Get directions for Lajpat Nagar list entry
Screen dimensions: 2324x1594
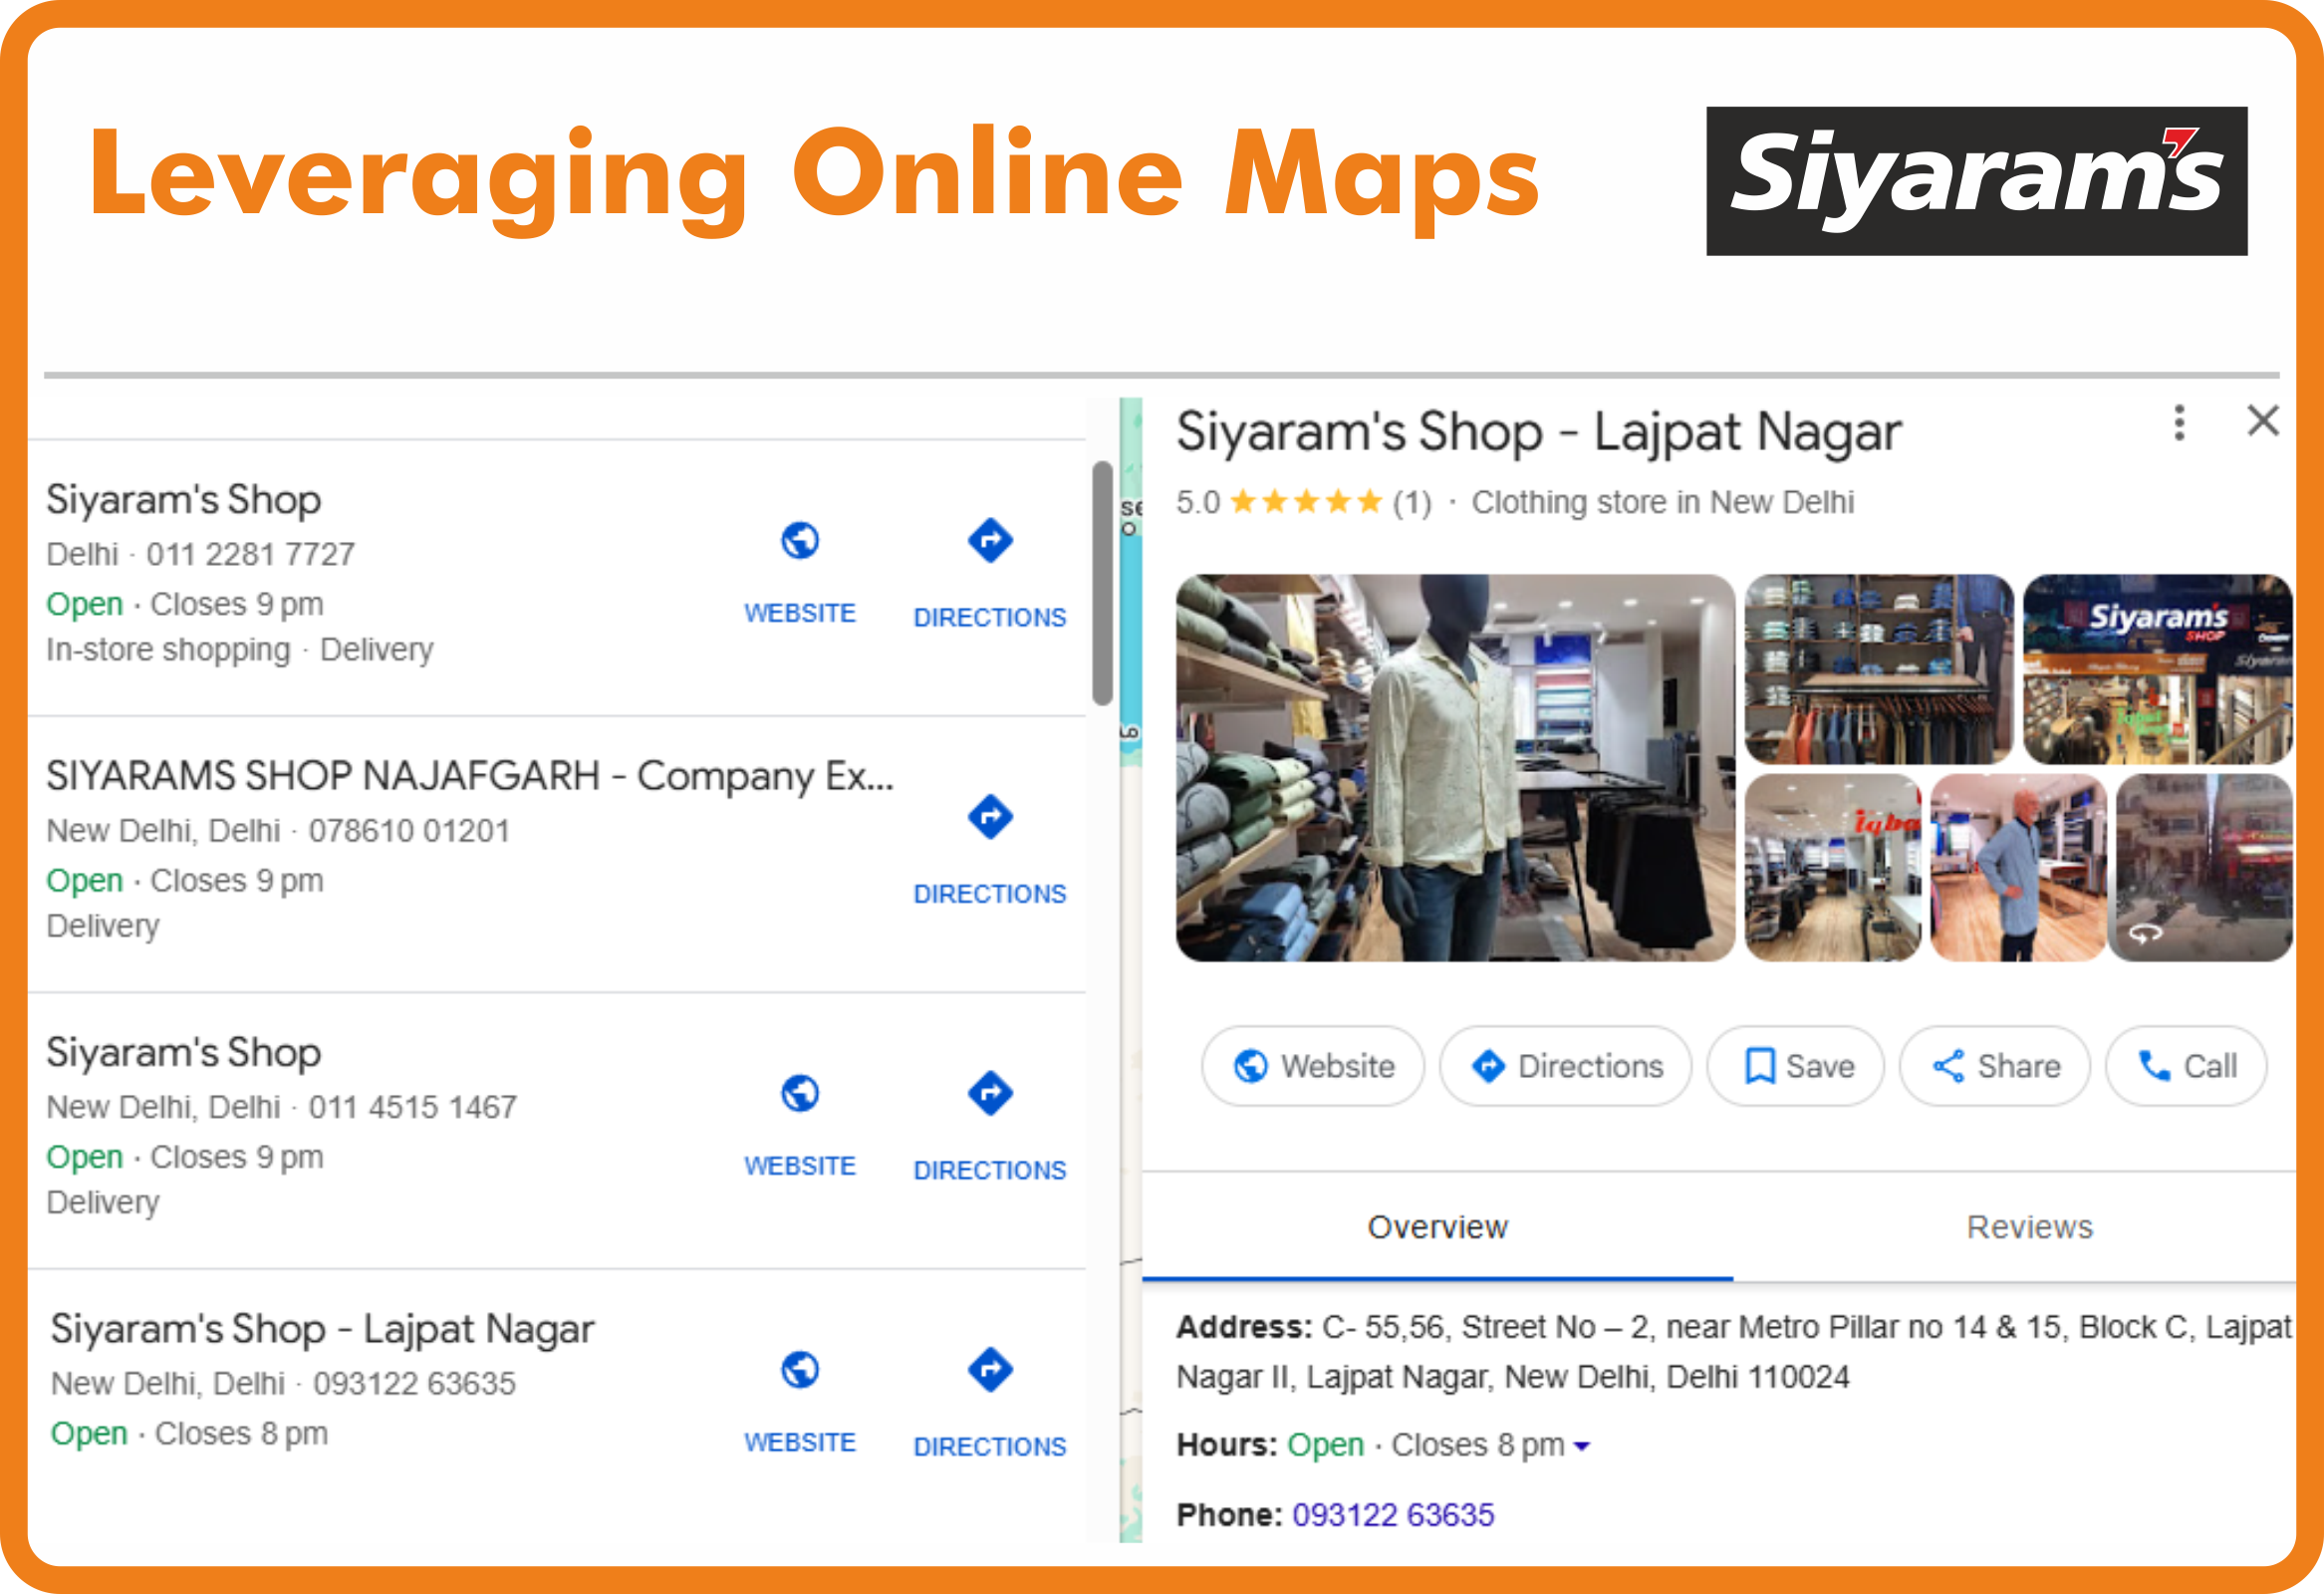tap(989, 1404)
